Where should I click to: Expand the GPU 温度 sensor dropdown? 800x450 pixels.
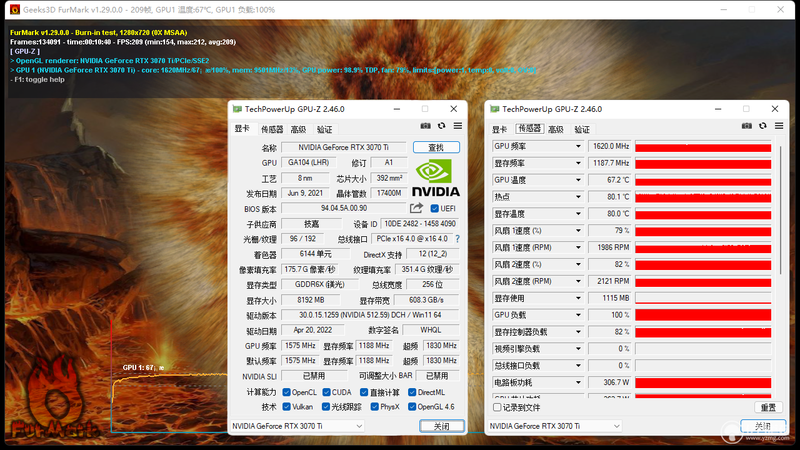[578, 180]
